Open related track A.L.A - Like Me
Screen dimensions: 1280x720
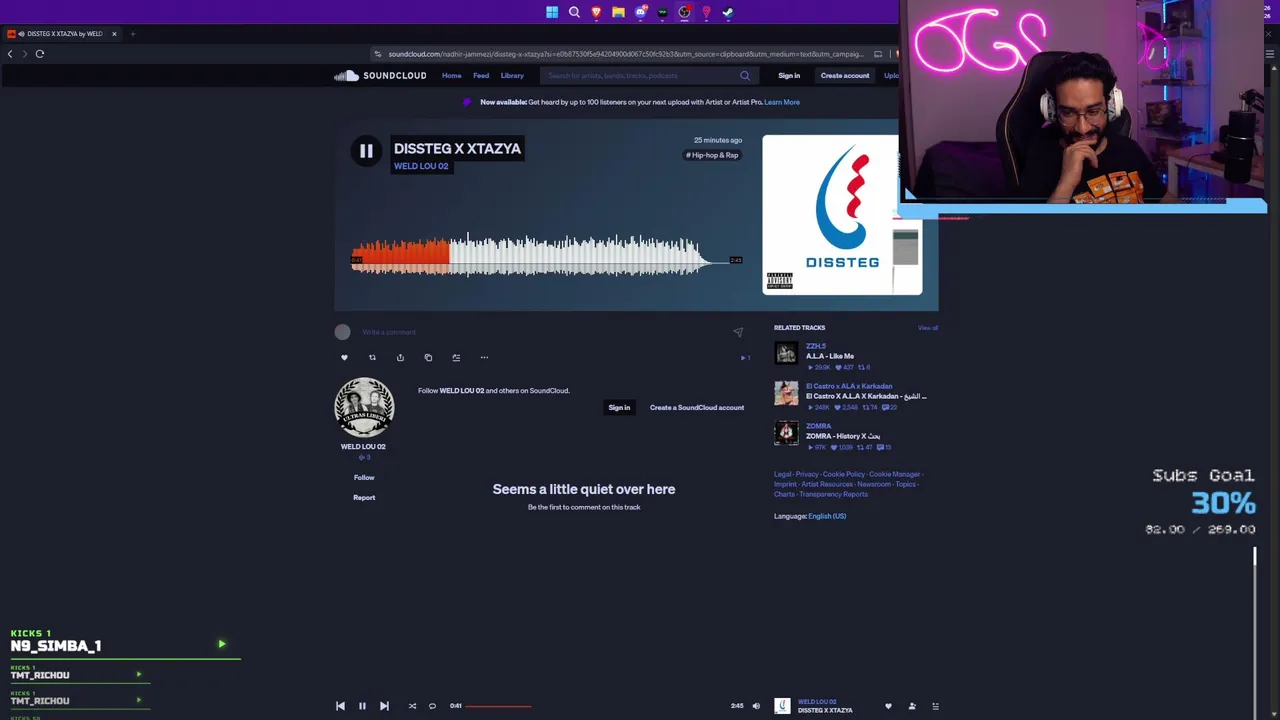coord(830,356)
